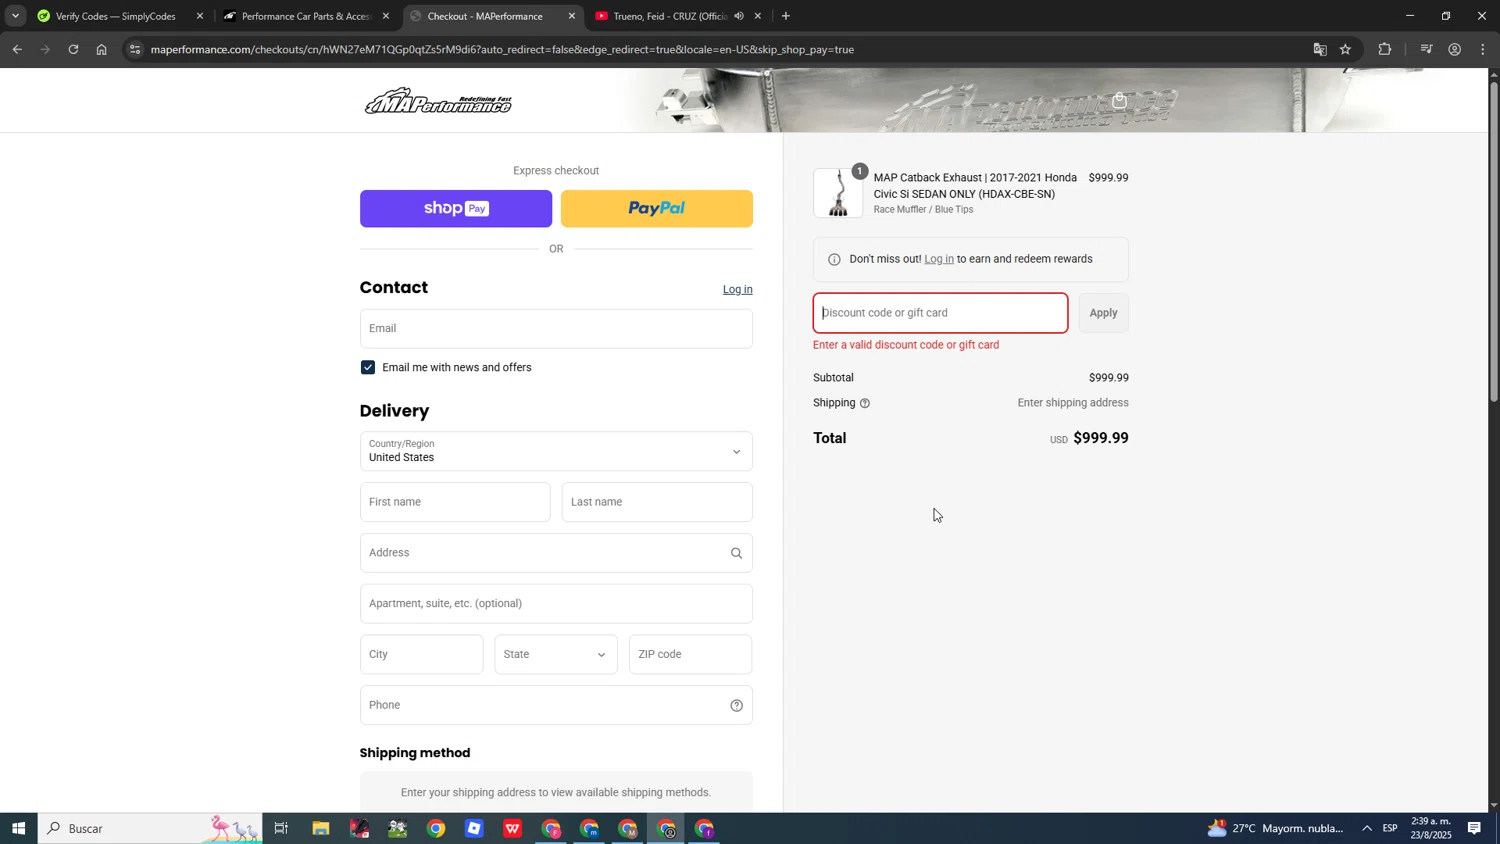Click Log in link next to Contact
This screenshot has width=1500, height=844.
738,289
